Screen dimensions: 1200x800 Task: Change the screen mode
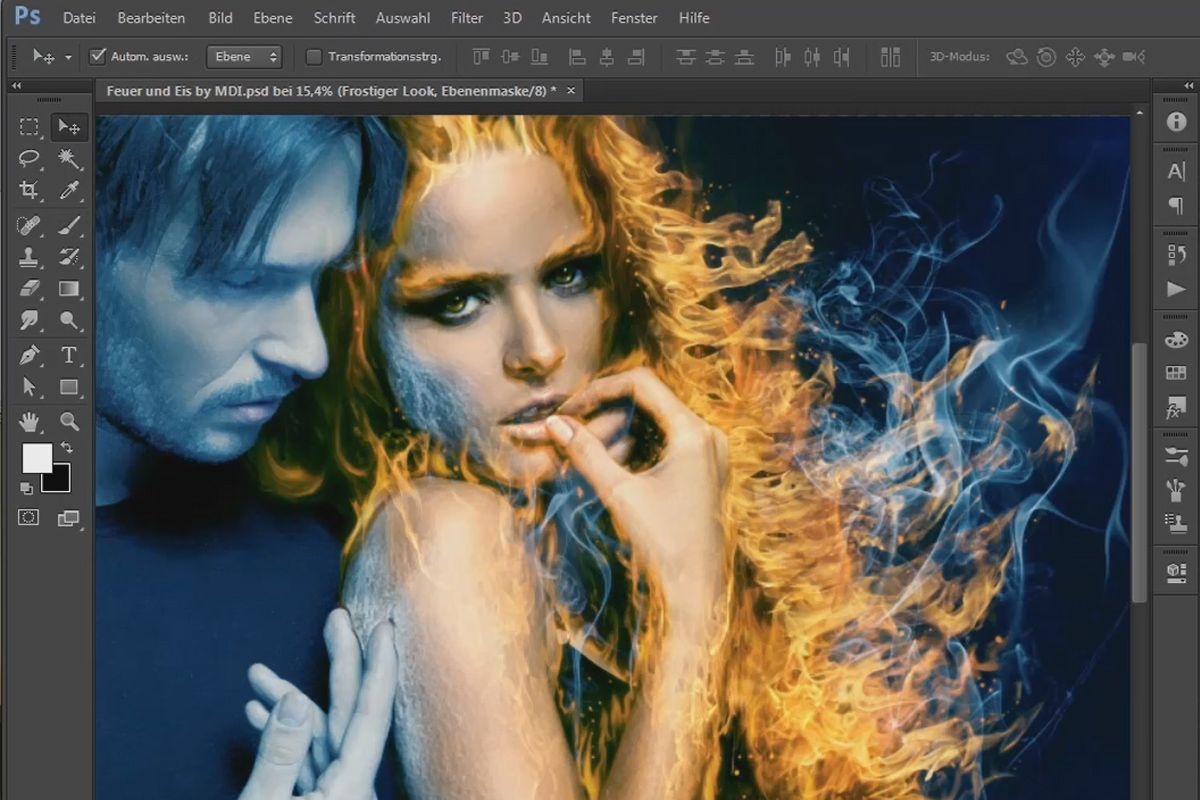[x=69, y=517]
